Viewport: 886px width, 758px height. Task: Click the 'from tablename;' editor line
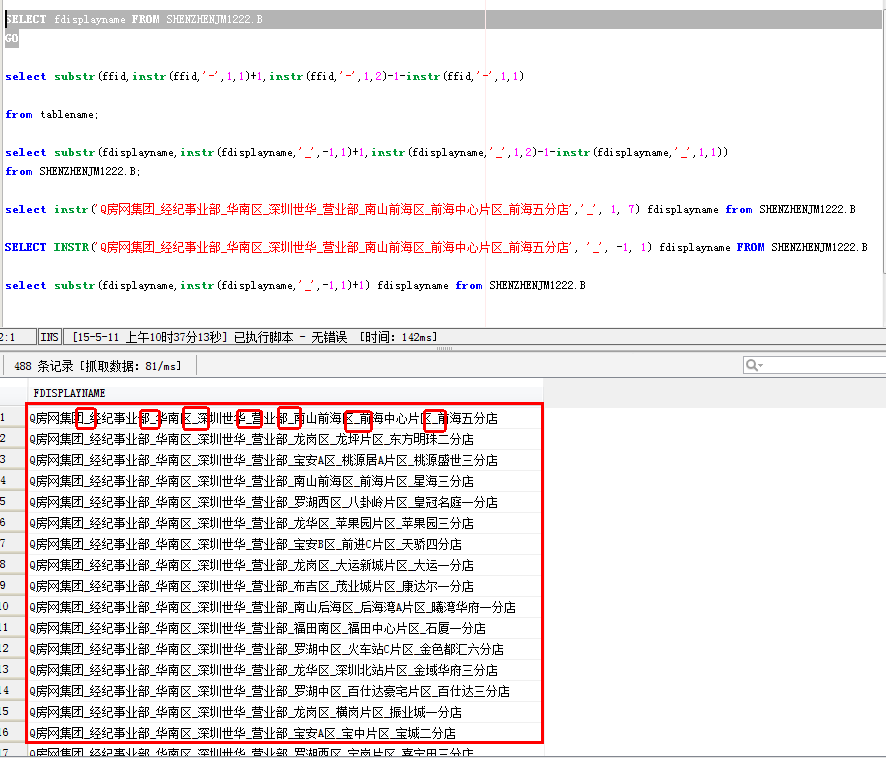[x=51, y=115]
